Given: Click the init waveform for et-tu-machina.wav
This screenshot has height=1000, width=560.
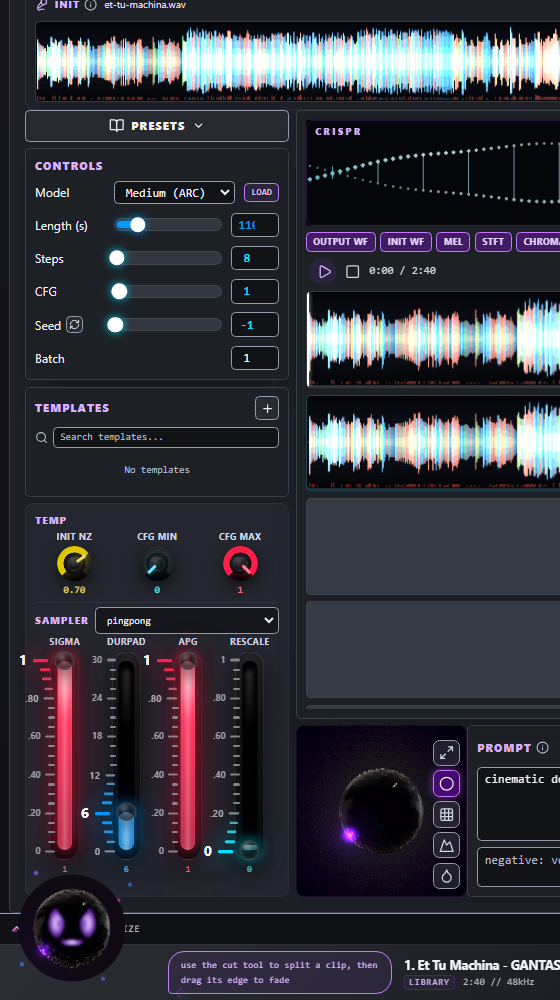Looking at the screenshot, I should (298, 61).
